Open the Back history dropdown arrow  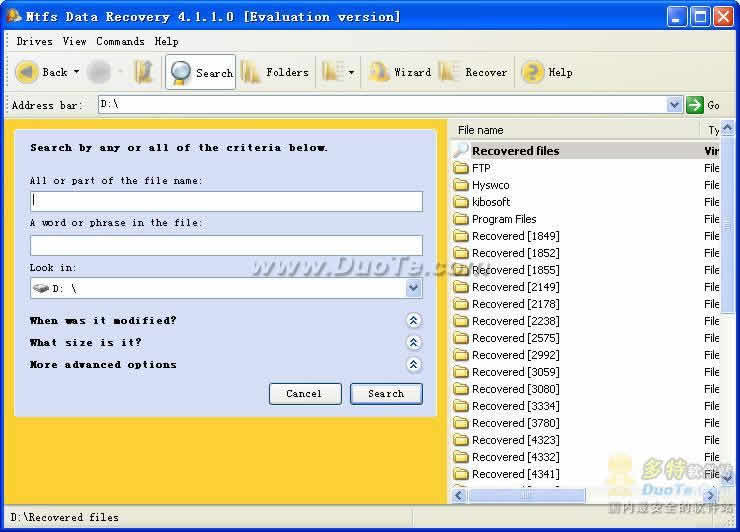pyautogui.click(x=76, y=72)
